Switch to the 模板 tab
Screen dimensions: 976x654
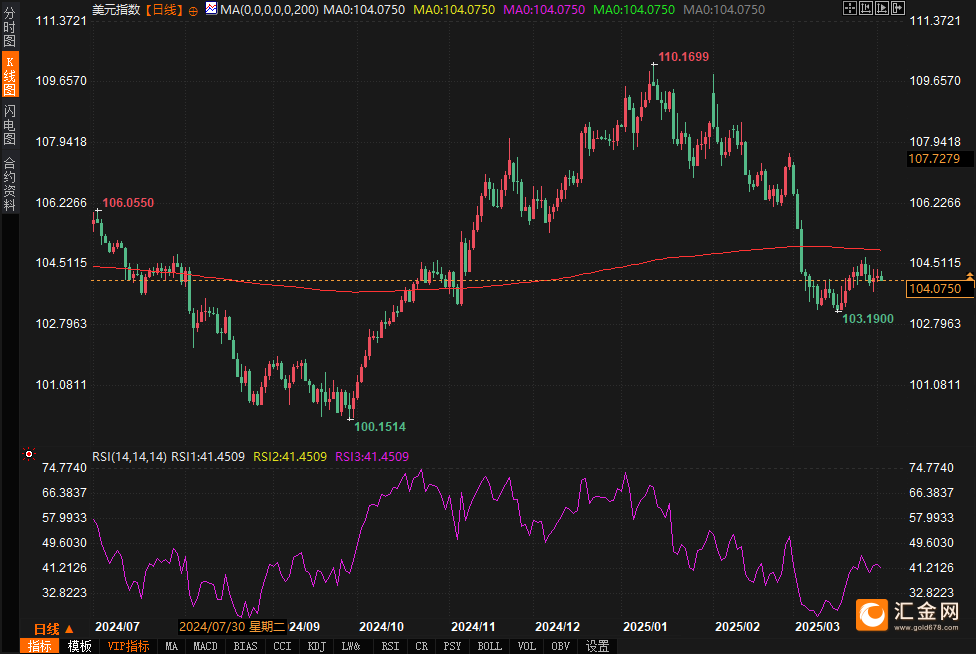(79, 646)
